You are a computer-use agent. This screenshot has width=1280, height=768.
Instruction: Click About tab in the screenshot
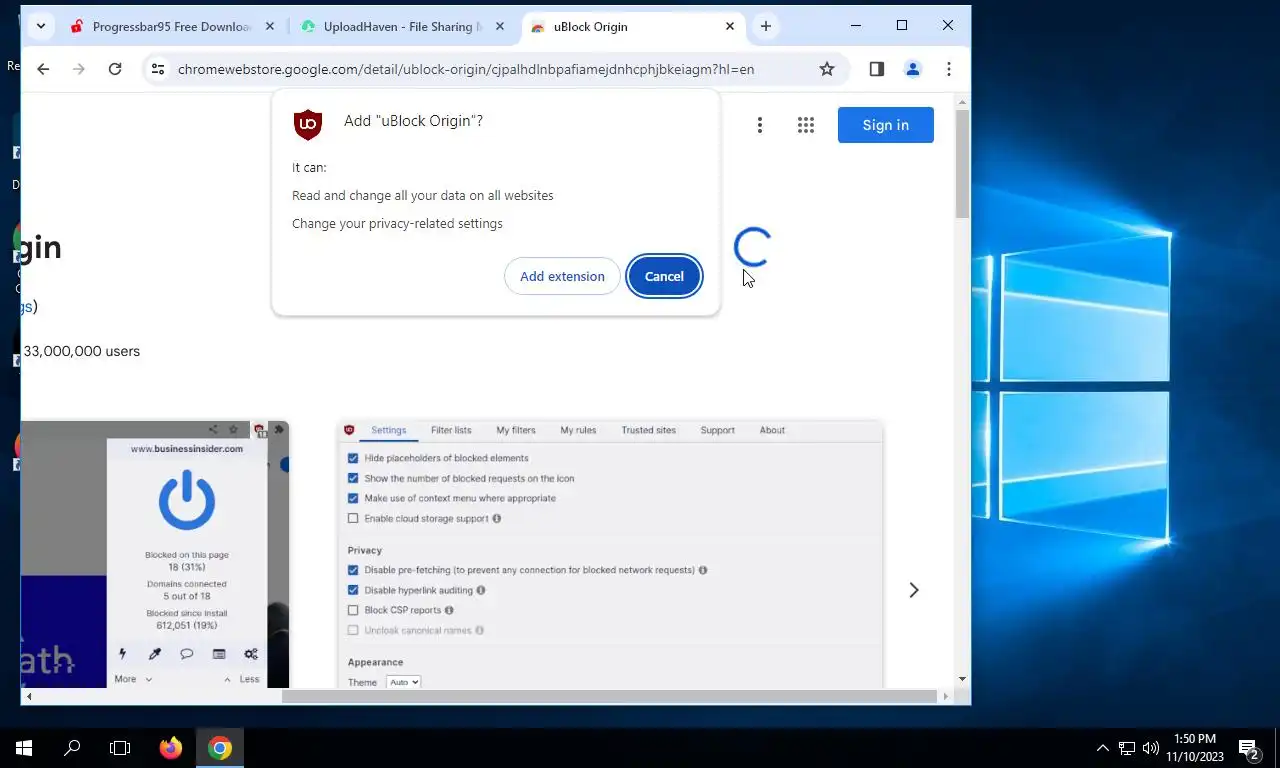coord(772,430)
